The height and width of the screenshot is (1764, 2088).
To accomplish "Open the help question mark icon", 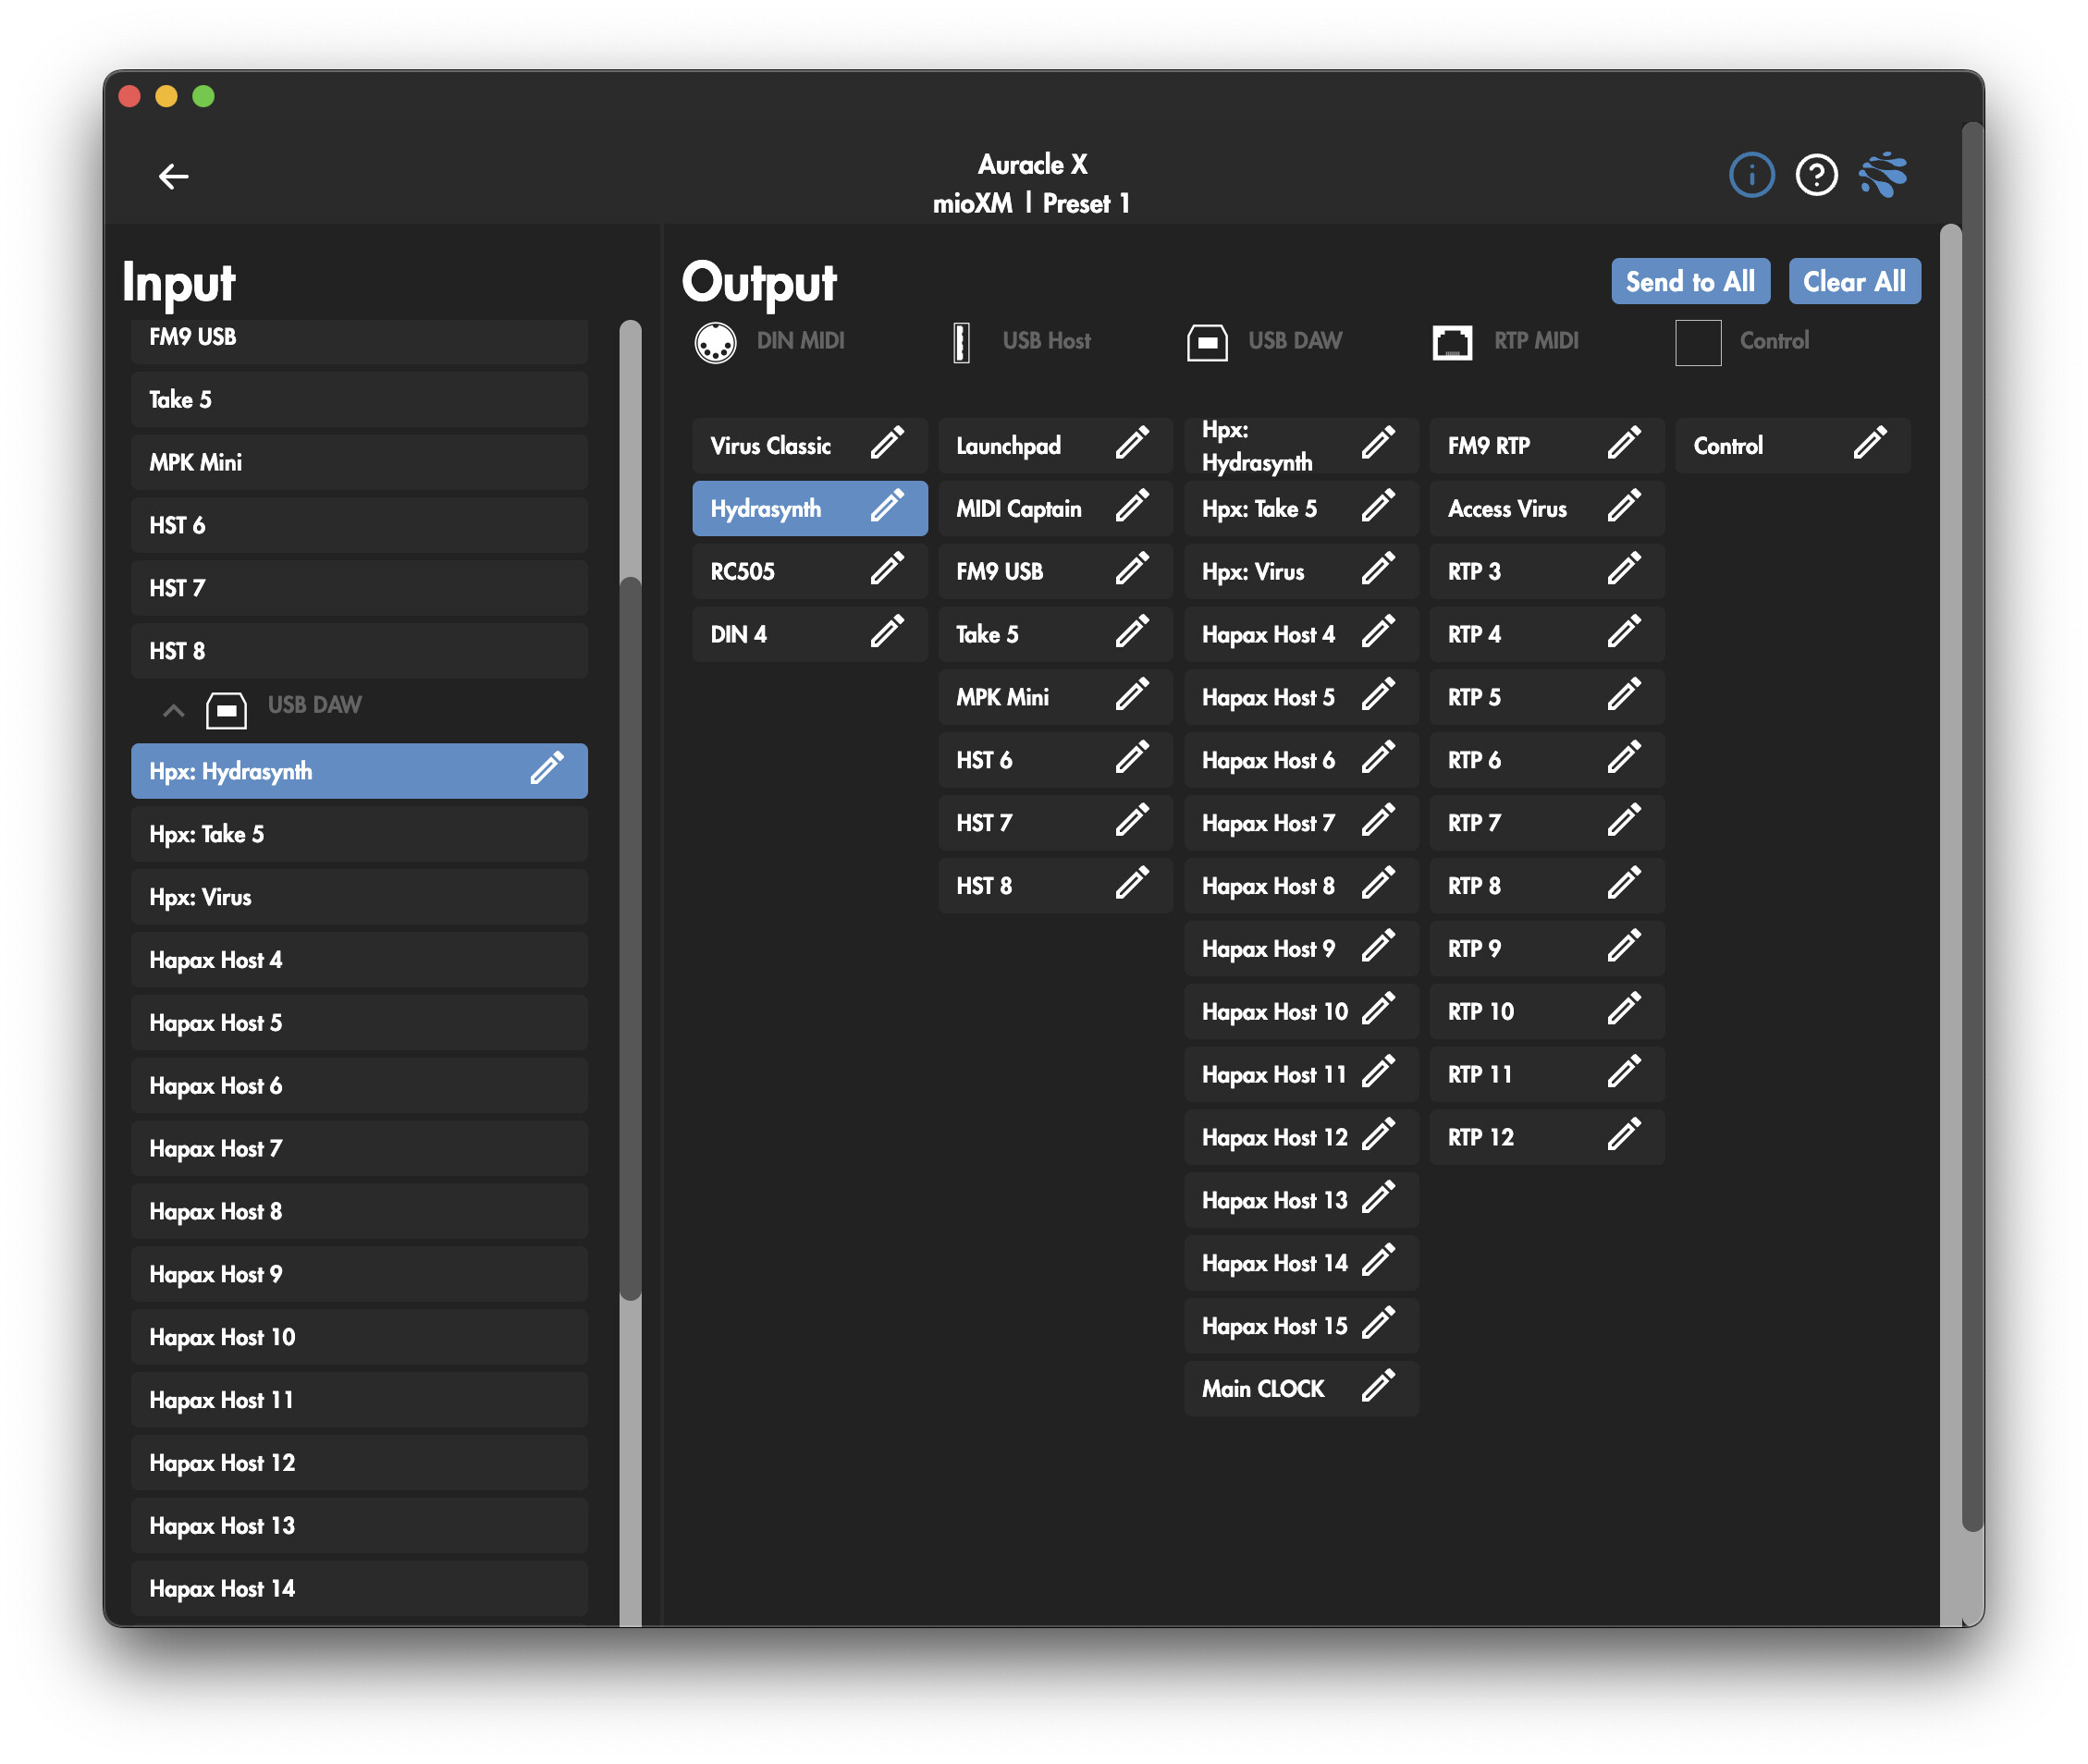I will click(x=1815, y=176).
